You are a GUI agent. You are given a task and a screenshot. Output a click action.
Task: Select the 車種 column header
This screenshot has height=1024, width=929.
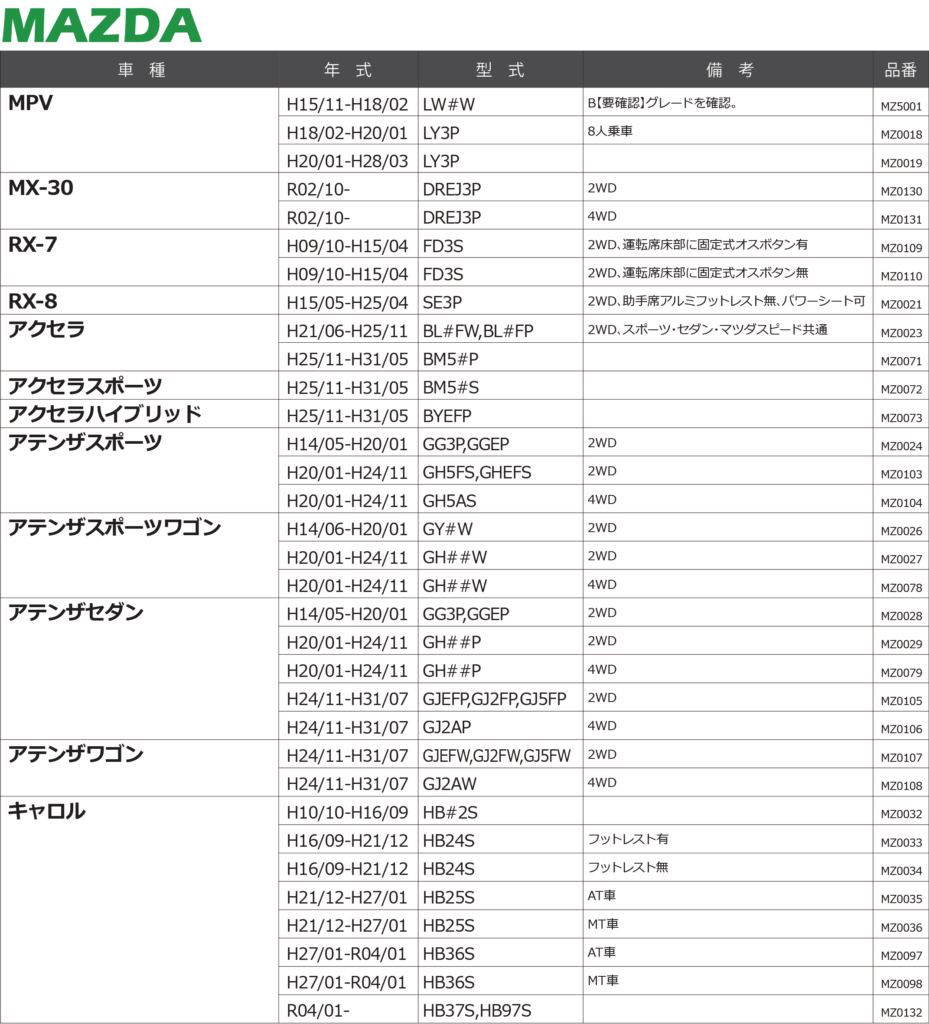140,70
